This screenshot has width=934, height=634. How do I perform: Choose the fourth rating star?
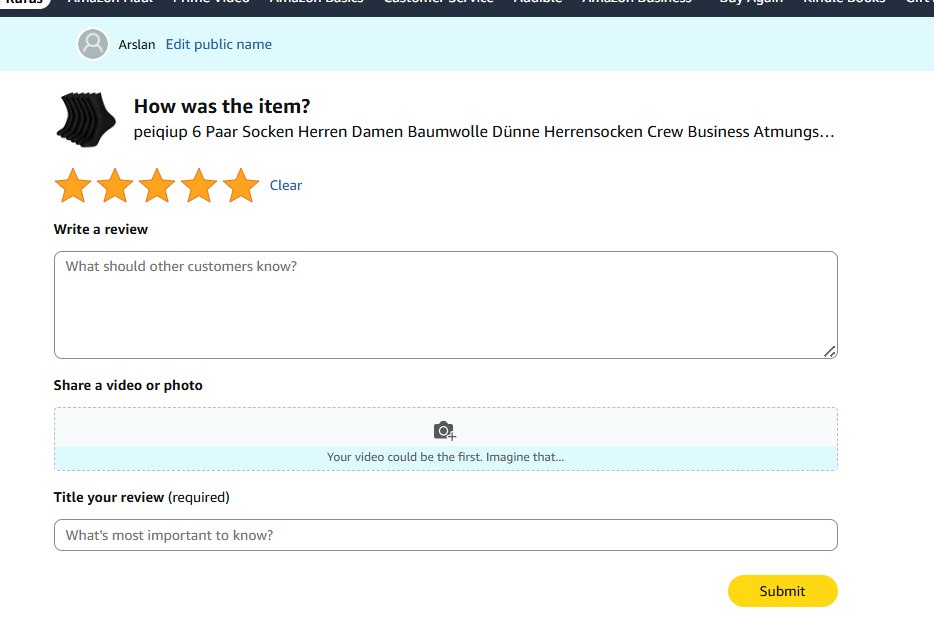click(x=199, y=185)
